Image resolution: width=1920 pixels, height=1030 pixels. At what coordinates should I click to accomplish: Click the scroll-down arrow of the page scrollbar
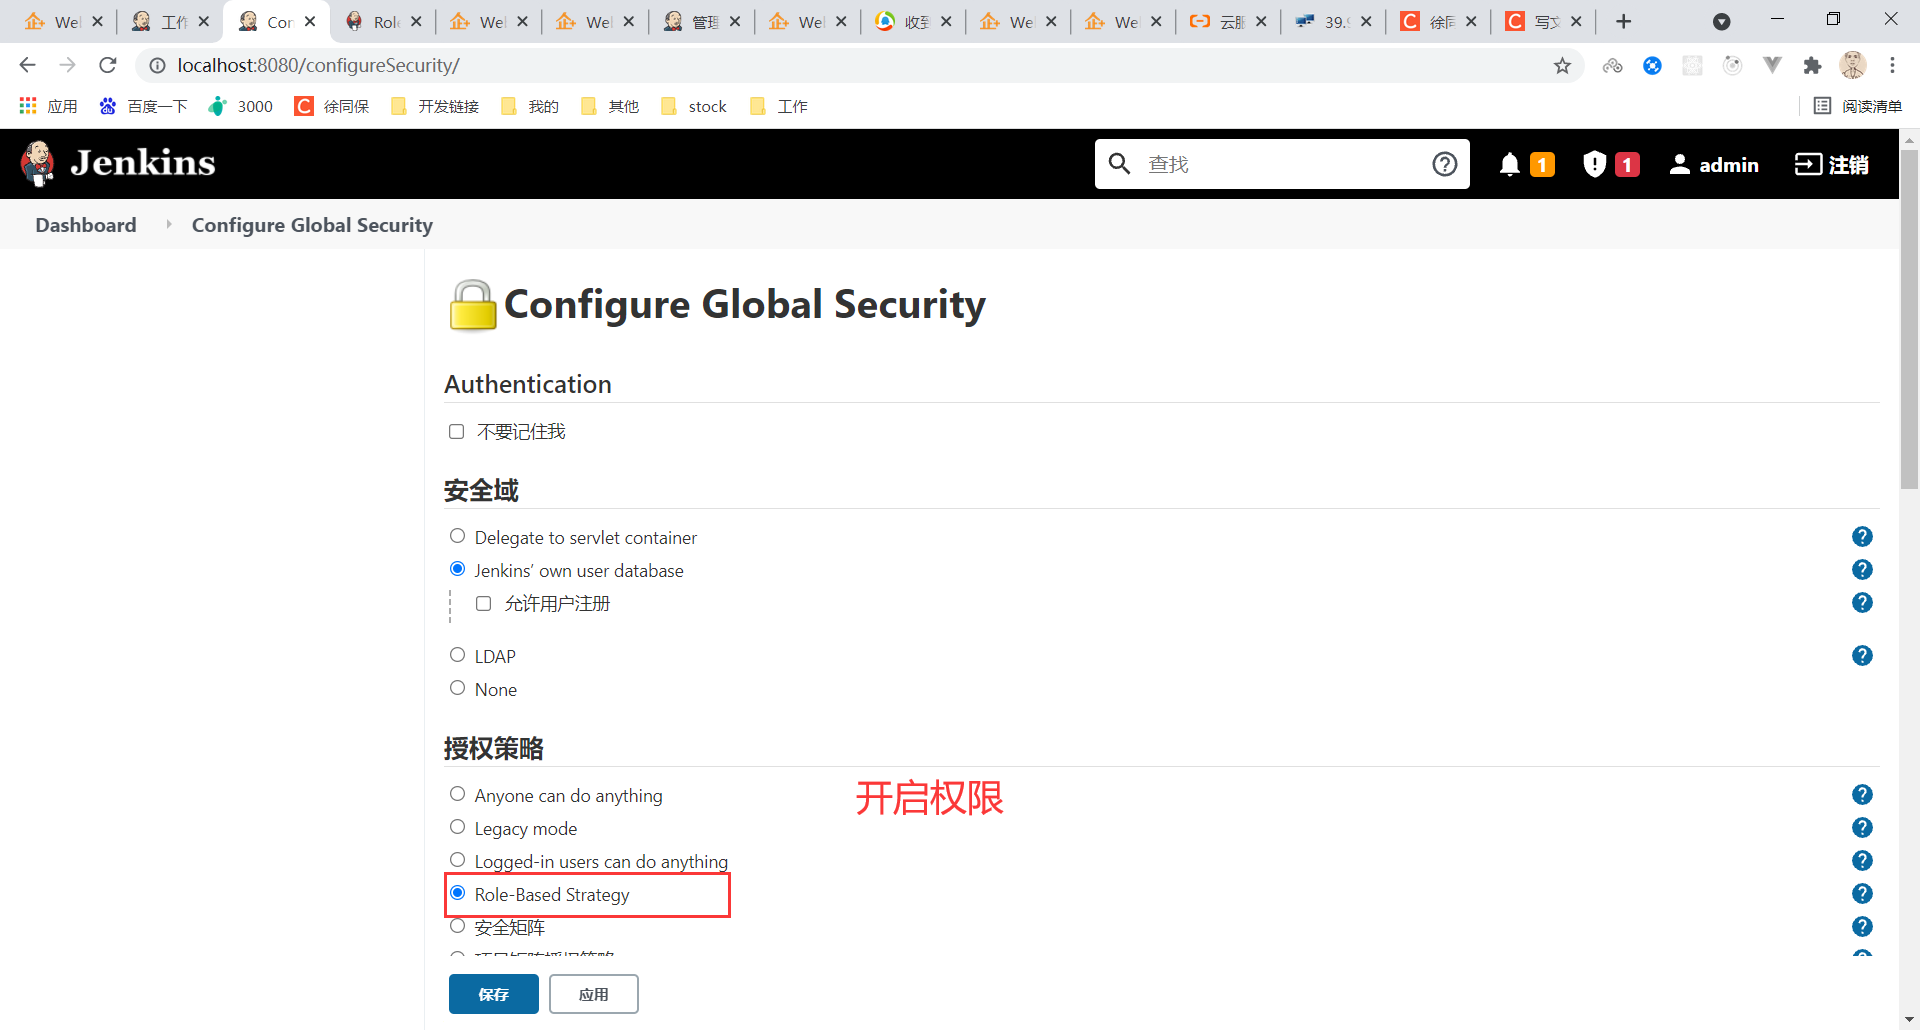pos(1909,1020)
